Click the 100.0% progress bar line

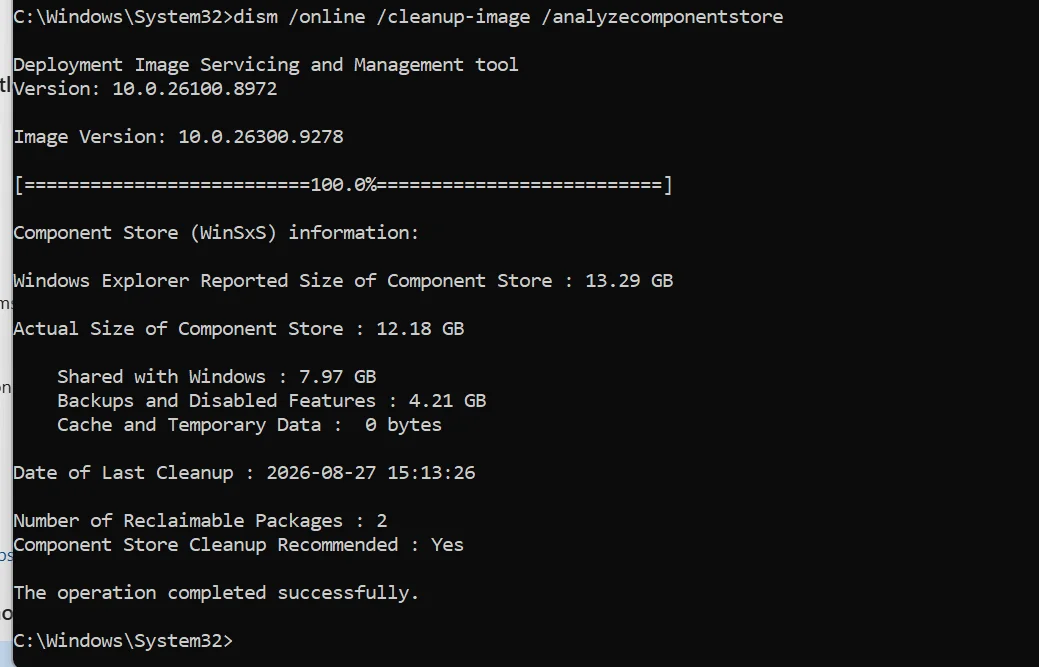(x=343, y=185)
